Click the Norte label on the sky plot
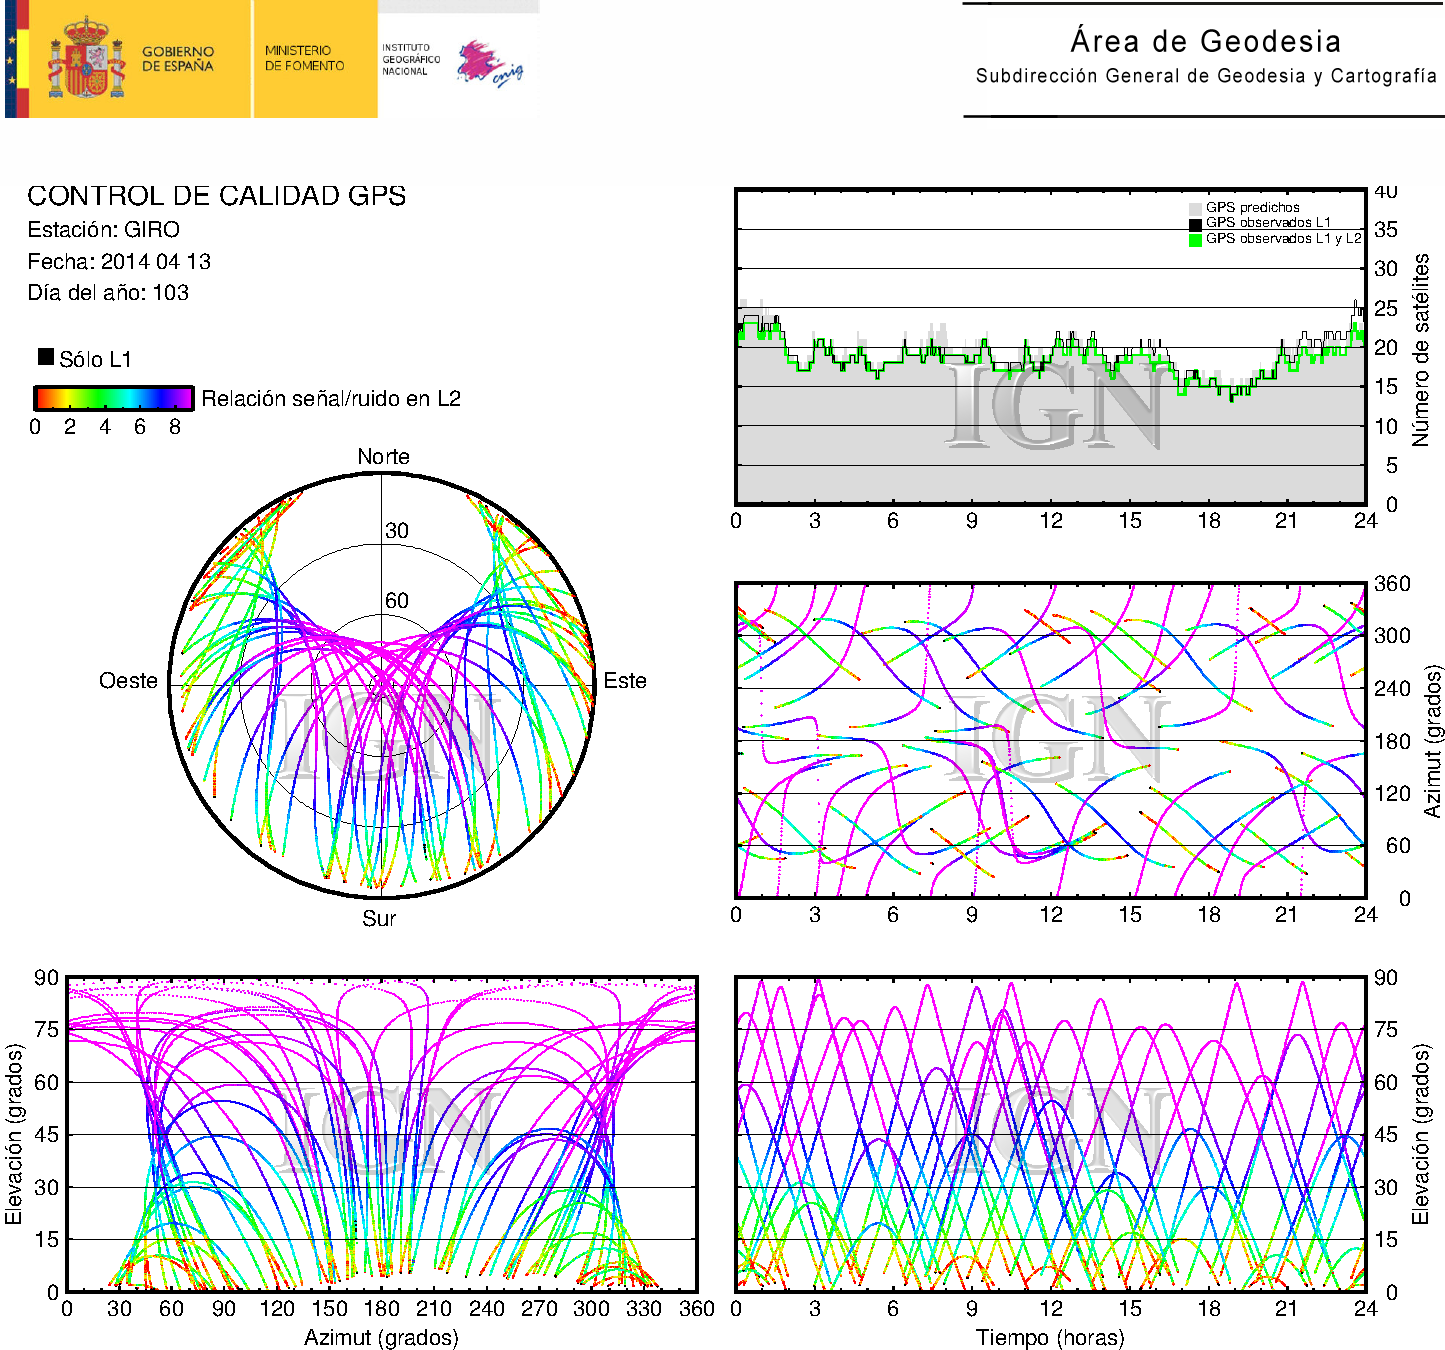This screenshot has width=1445, height=1350. pos(383,457)
